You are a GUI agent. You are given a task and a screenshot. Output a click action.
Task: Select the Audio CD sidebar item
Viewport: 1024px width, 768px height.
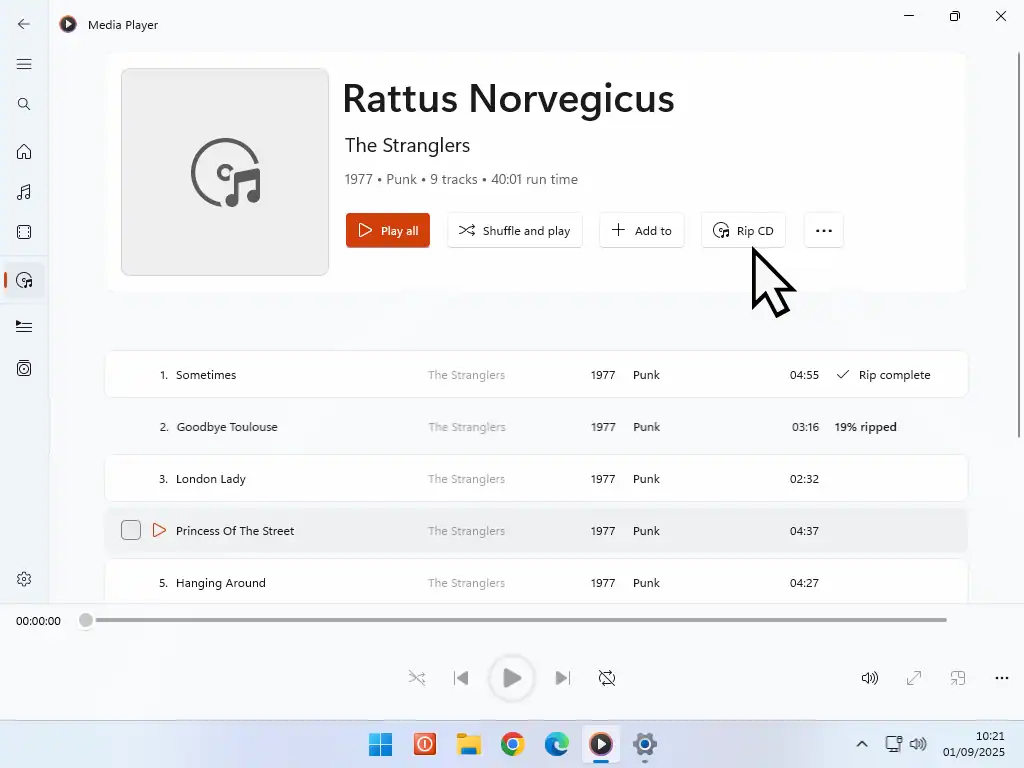pos(24,280)
